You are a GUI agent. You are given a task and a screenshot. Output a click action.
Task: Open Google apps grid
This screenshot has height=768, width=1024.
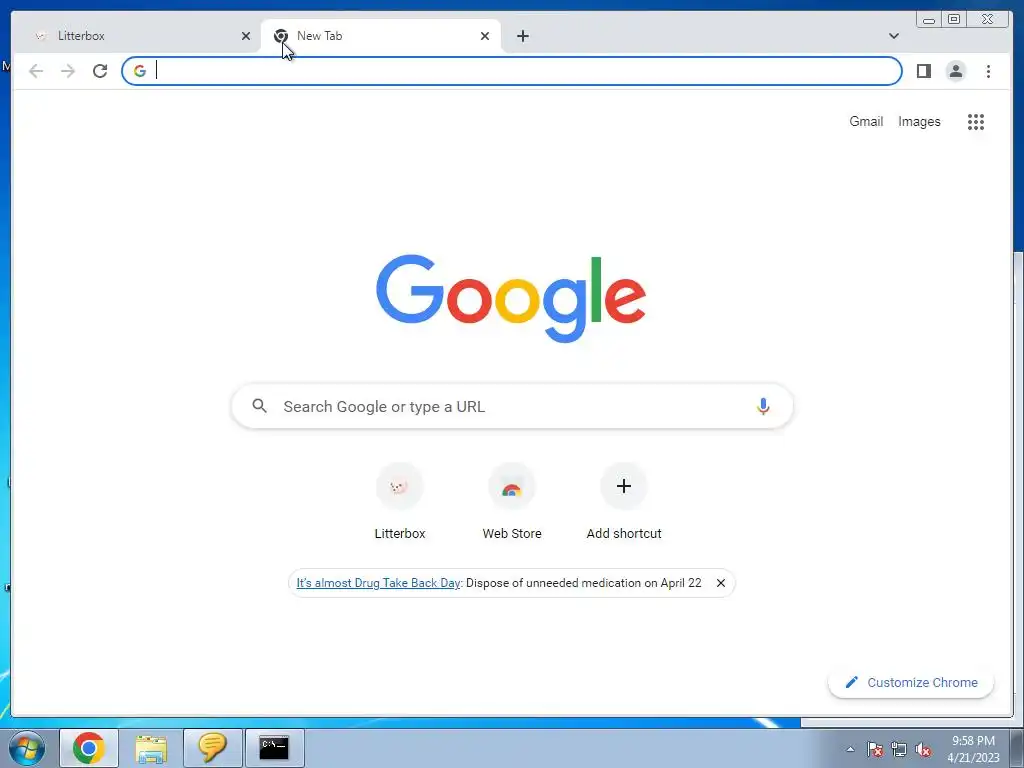976,121
